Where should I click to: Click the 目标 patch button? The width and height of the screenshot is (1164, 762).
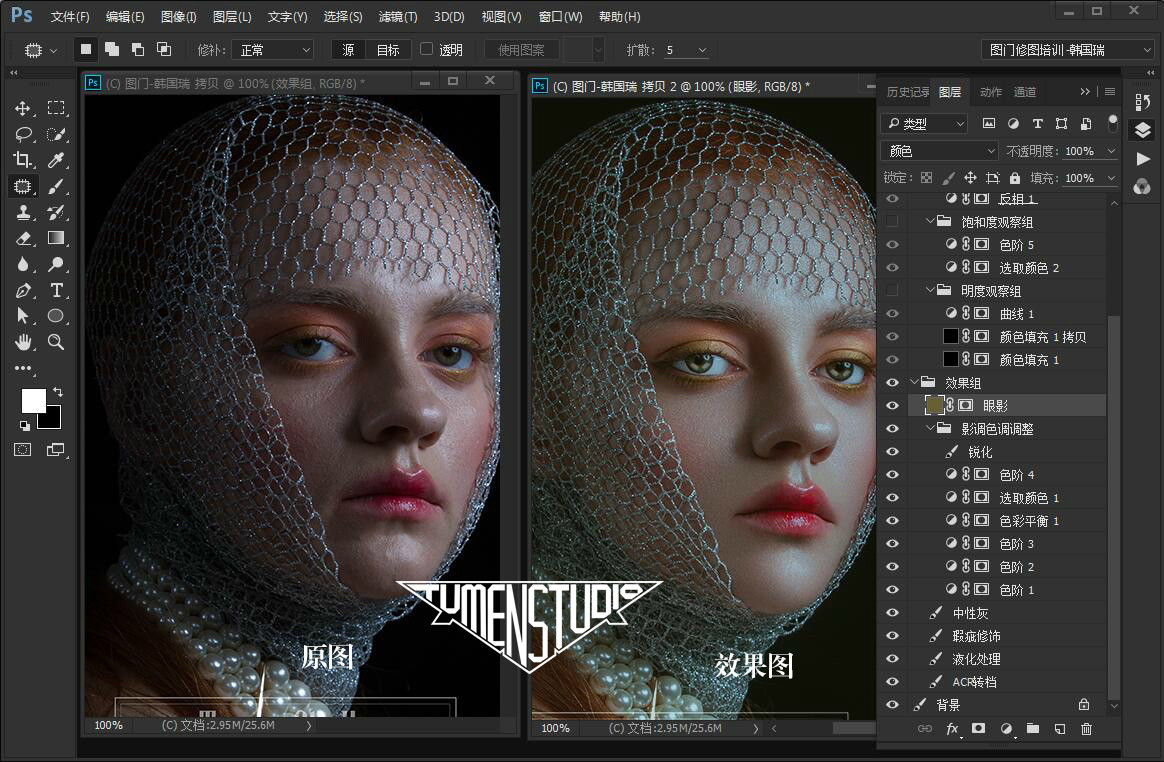tap(388, 50)
